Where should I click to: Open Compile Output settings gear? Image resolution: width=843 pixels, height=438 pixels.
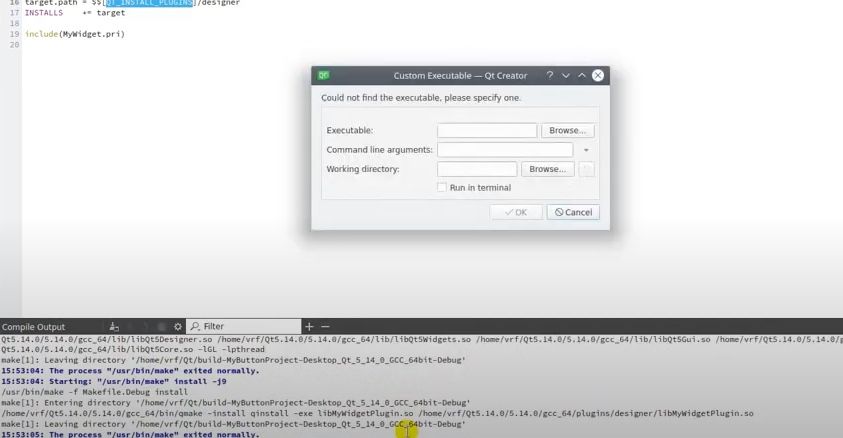178,327
